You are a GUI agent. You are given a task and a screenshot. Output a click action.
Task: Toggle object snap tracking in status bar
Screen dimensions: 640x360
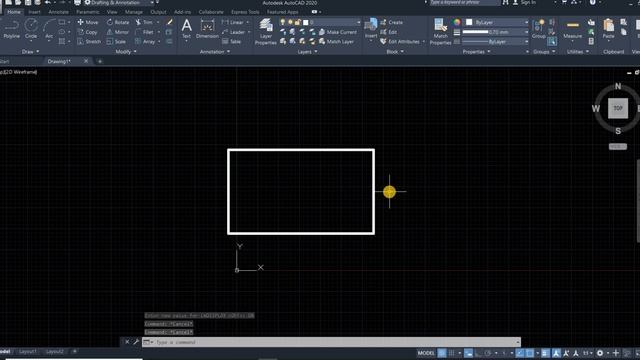pyautogui.click(x=519, y=353)
